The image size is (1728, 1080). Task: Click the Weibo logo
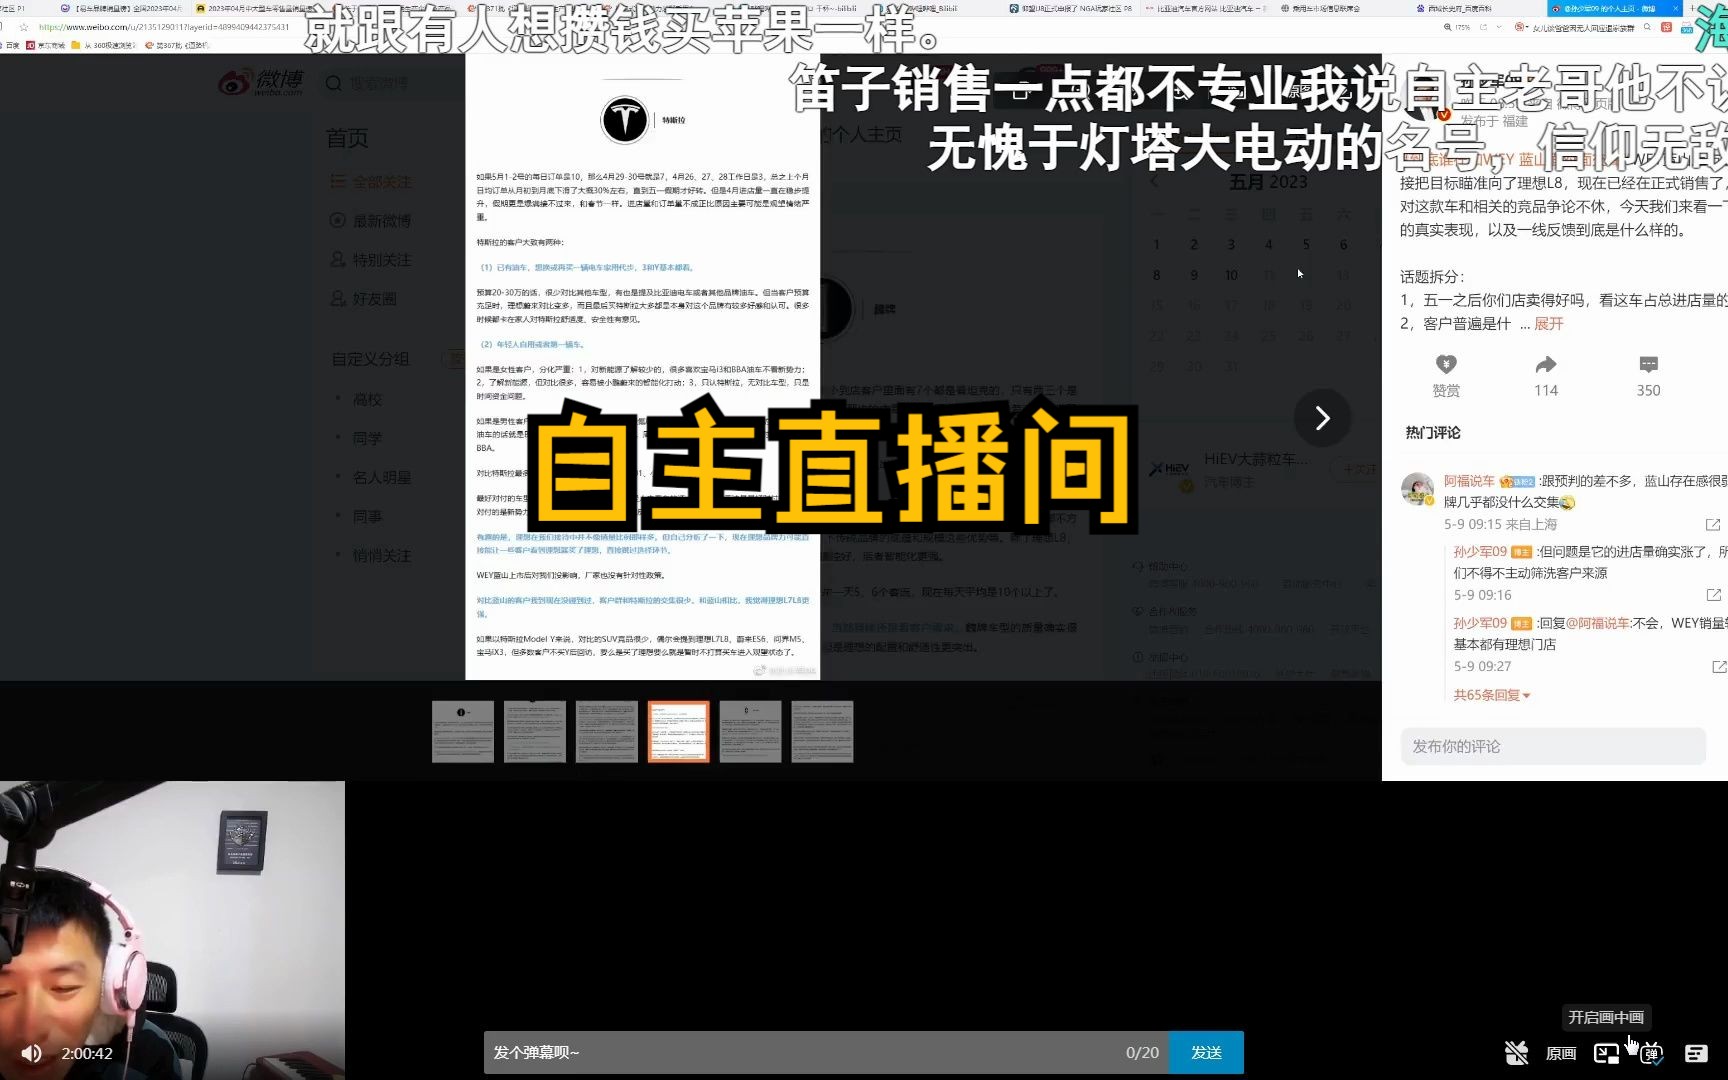tap(261, 82)
